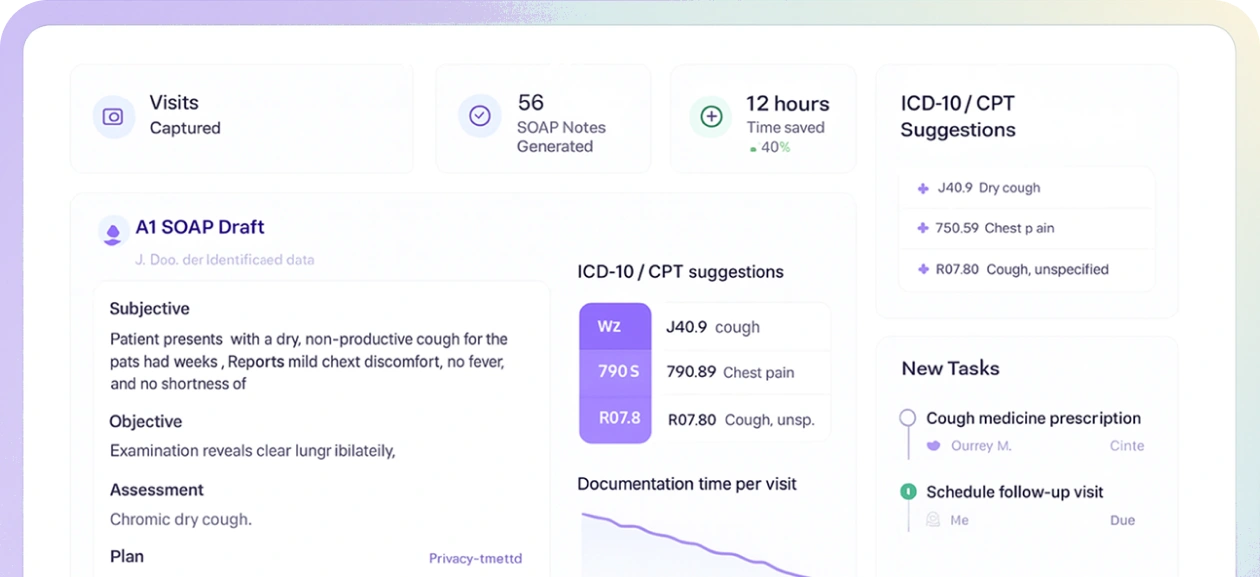This screenshot has height=577, width=1260.
Task: Click the purple assignee icon next to Ourrey M.
Action: point(935,446)
